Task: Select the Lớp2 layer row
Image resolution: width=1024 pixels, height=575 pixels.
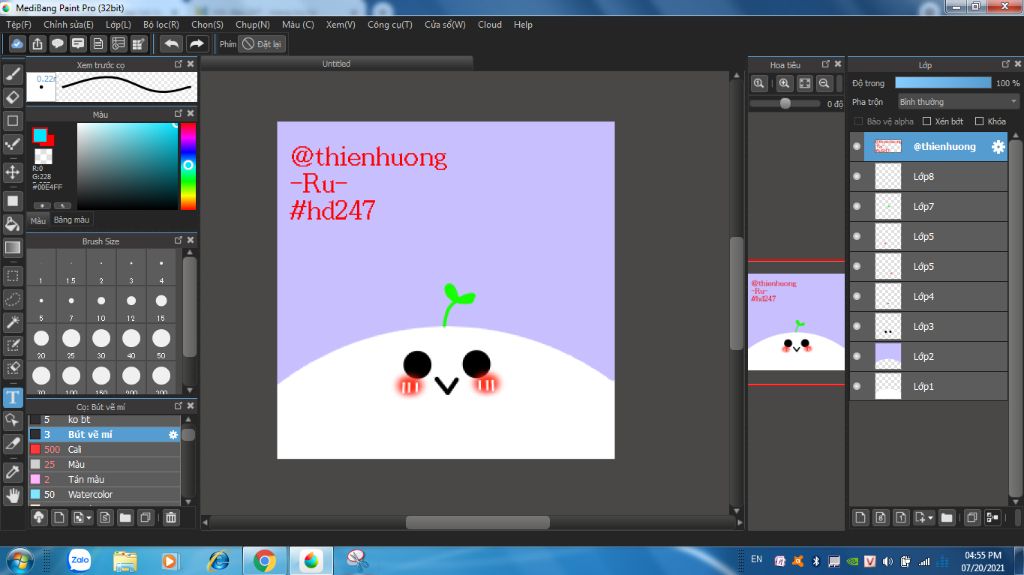Action: [x=929, y=356]
